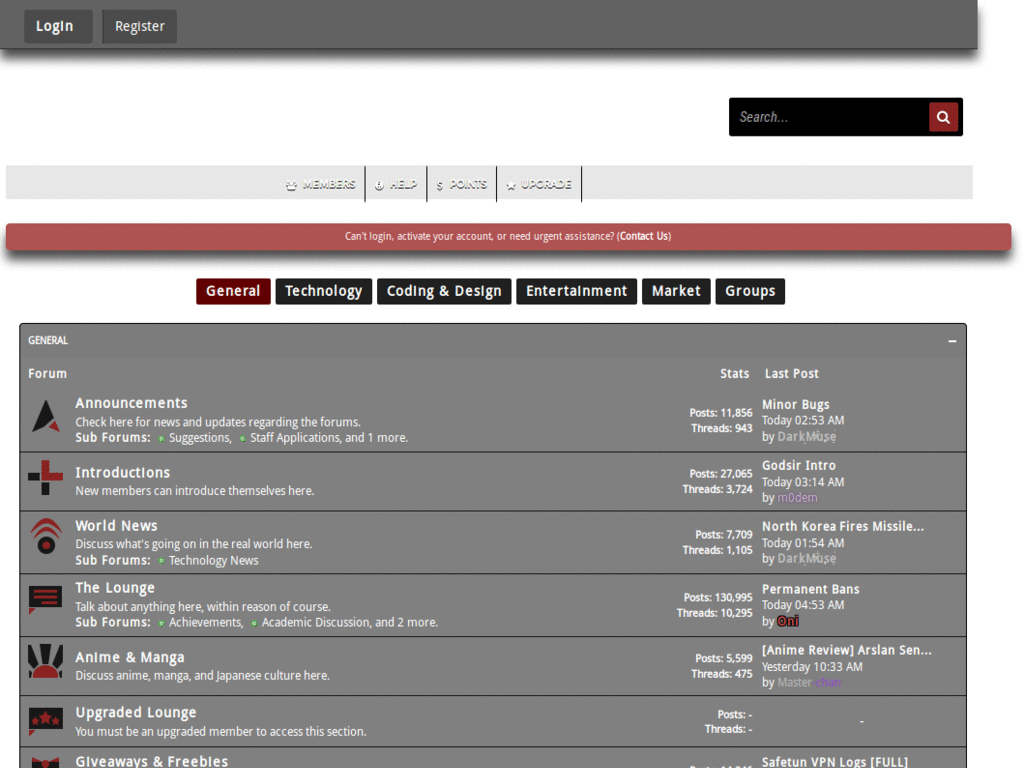1024x768 pixels.
Task: Open the Minor Bugs last post
Action: (795, 404)
